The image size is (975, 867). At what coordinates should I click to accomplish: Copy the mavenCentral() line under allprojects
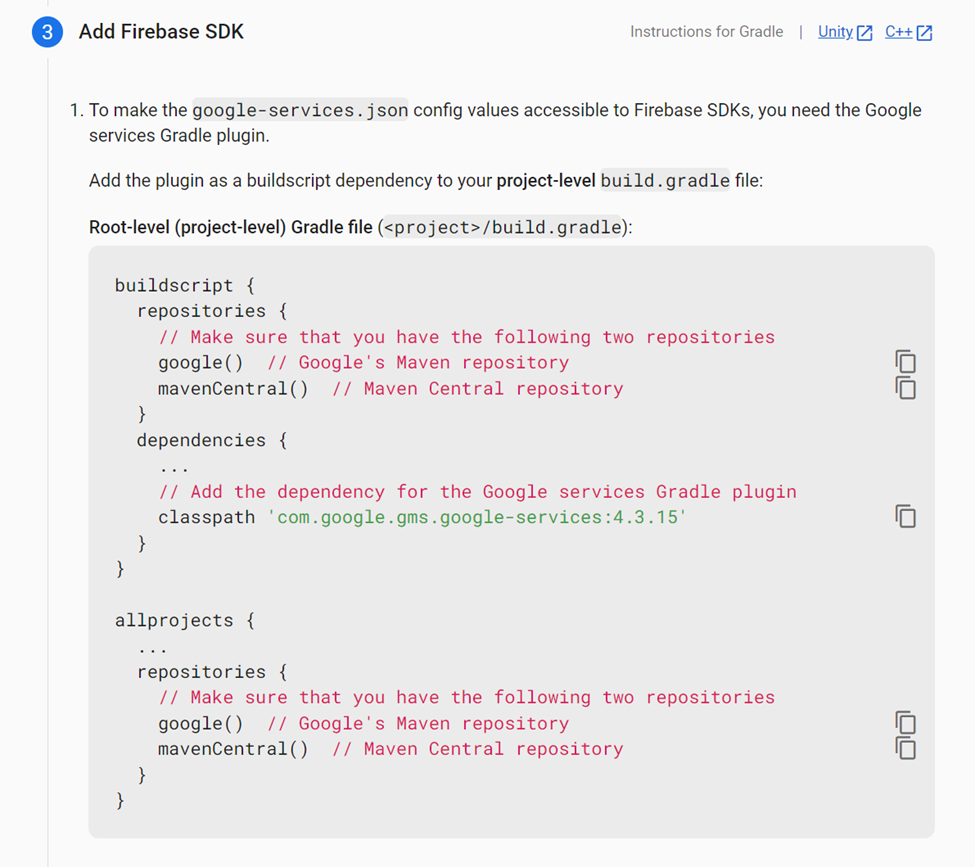[905, 748]
